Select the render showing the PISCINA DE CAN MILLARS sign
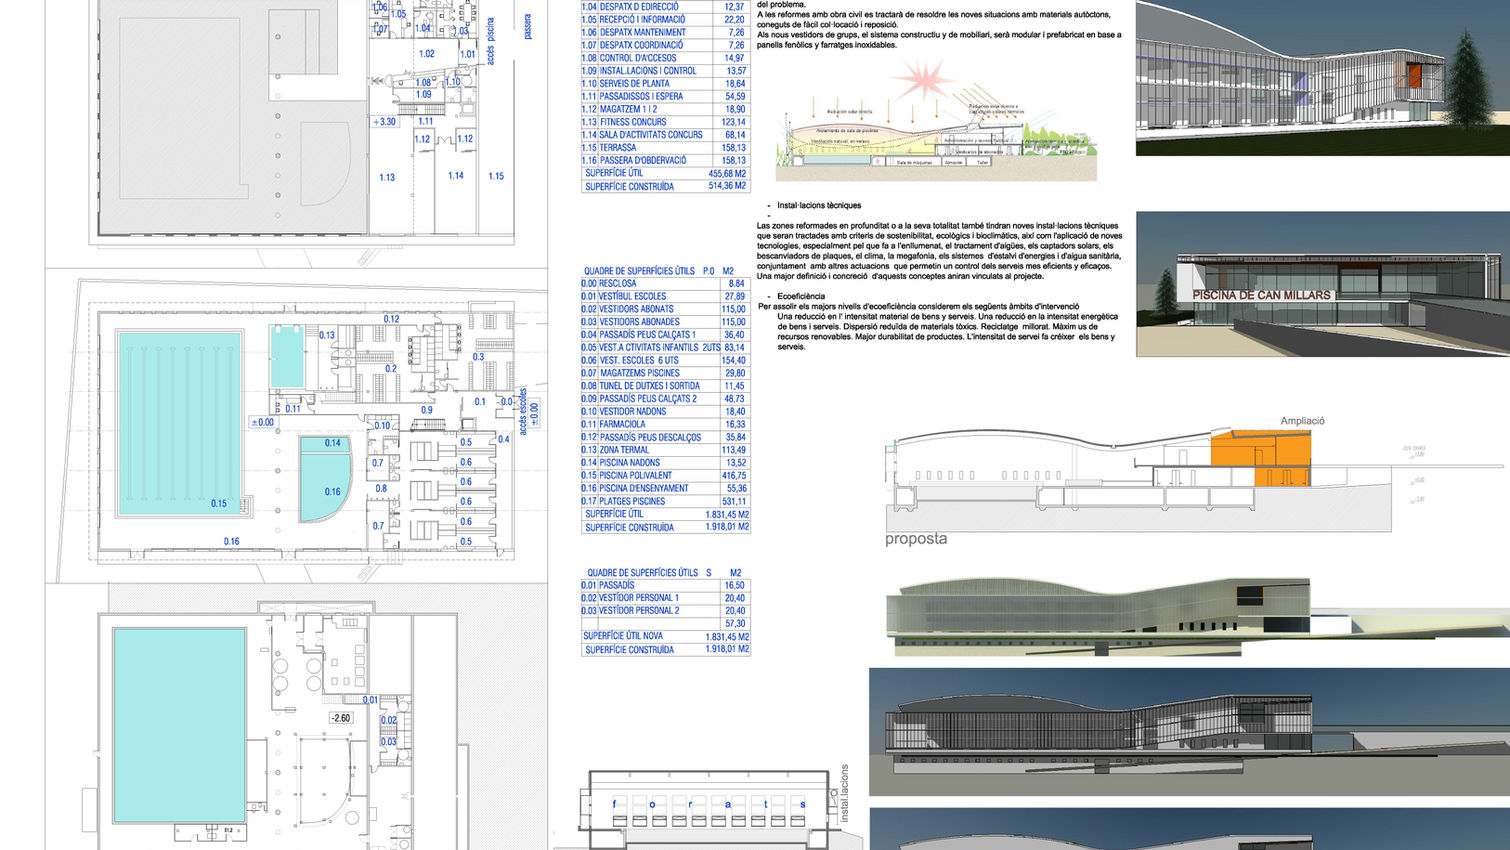 pos(1322,284)
